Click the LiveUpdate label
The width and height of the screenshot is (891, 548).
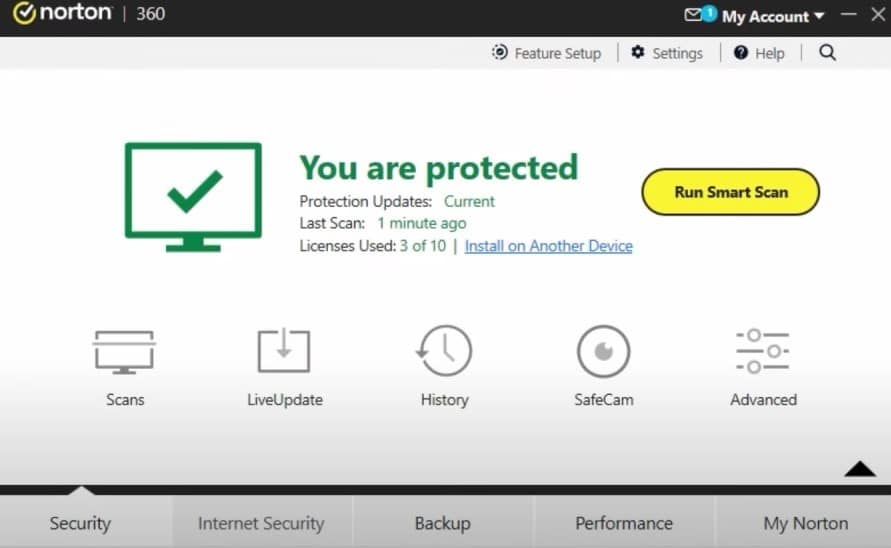285,400
